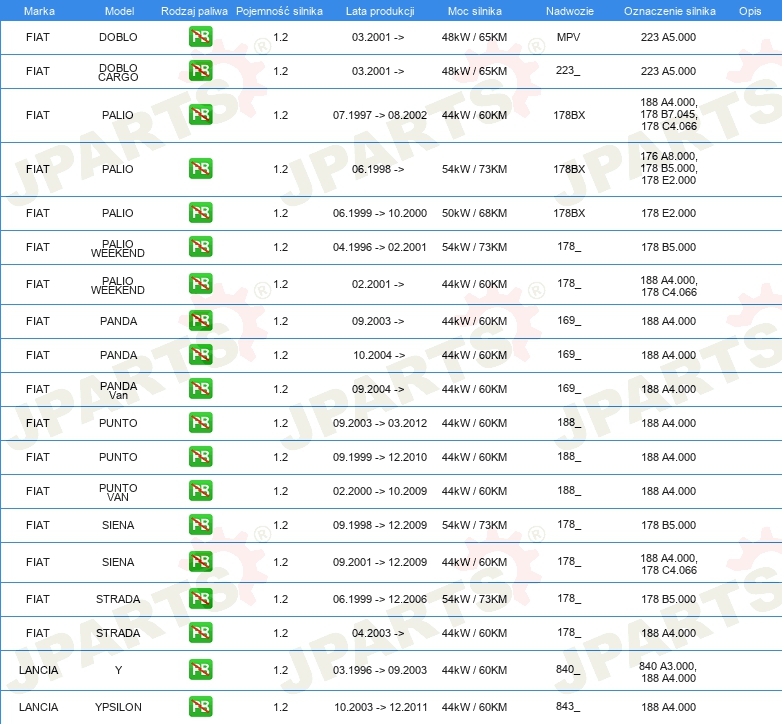Click fuel icon in PANDA Van row
Viewport: 782px width, 724px height.
(x=200, y=388)
